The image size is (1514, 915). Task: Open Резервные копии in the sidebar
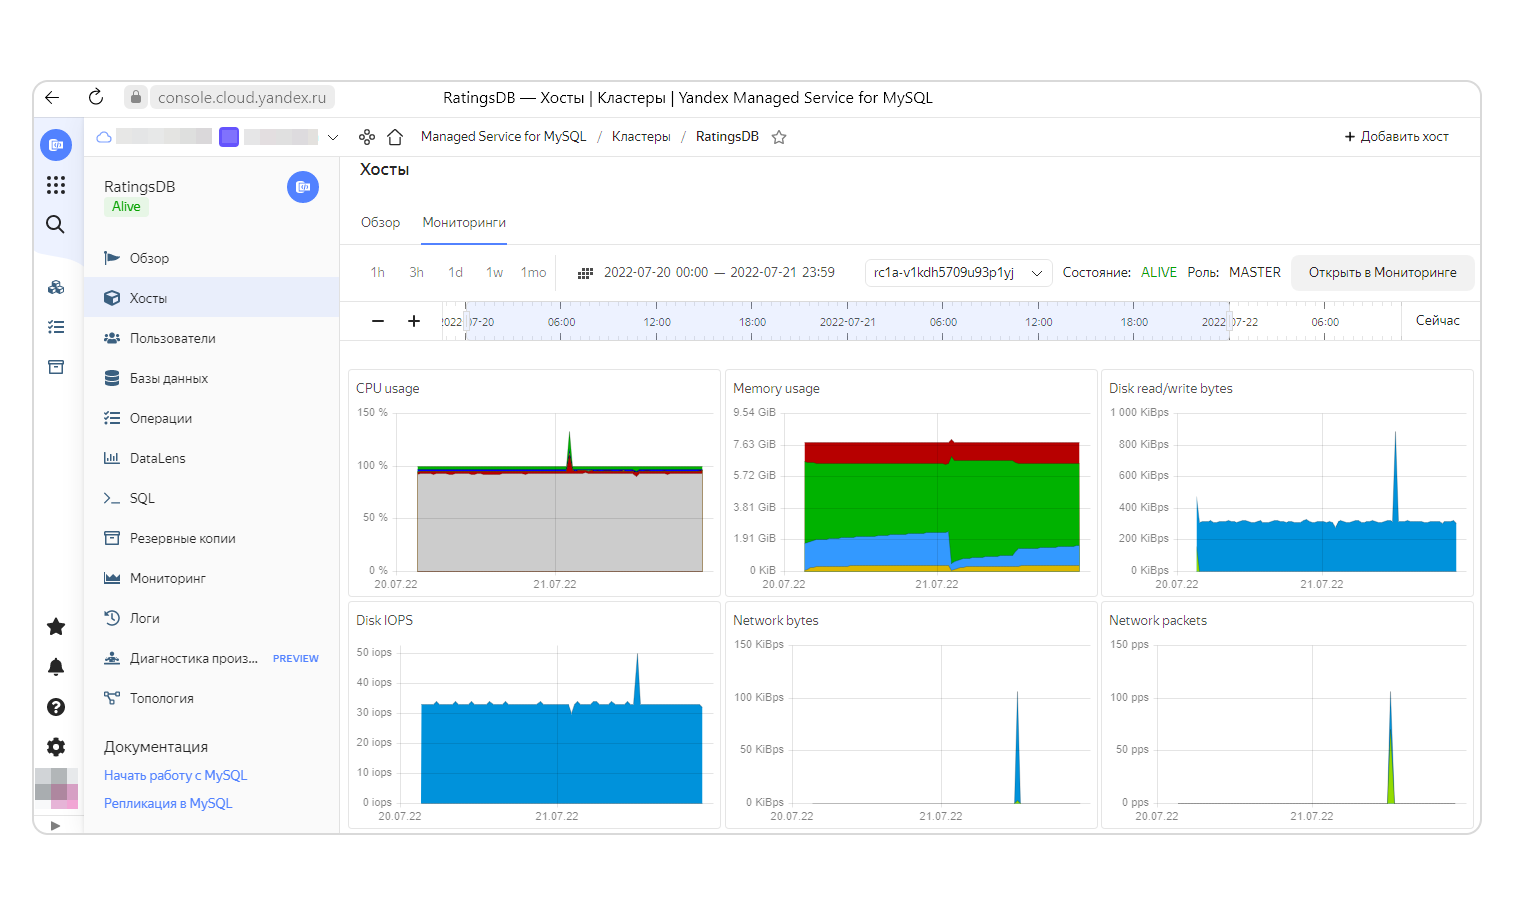click(x=212, y=538)
